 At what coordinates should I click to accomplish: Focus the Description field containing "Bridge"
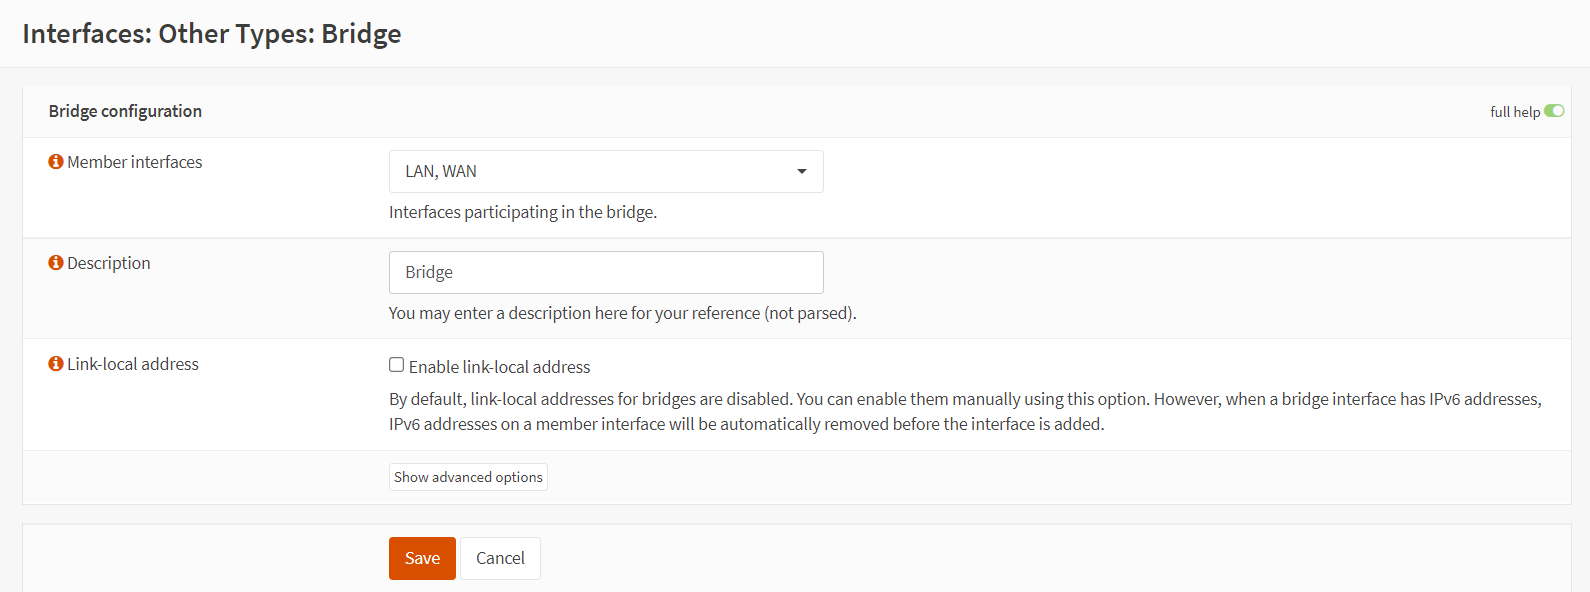[x=605, y=272]
